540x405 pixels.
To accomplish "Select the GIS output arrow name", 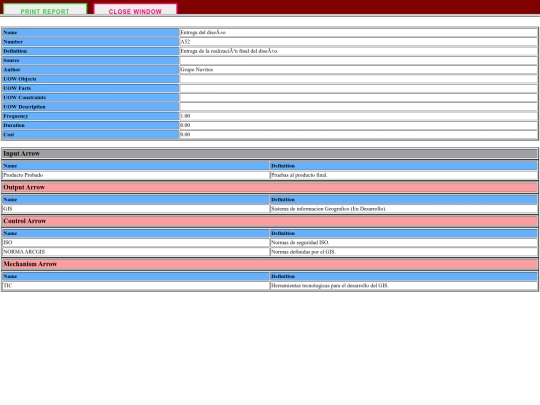I will click(x=8, y=209).
